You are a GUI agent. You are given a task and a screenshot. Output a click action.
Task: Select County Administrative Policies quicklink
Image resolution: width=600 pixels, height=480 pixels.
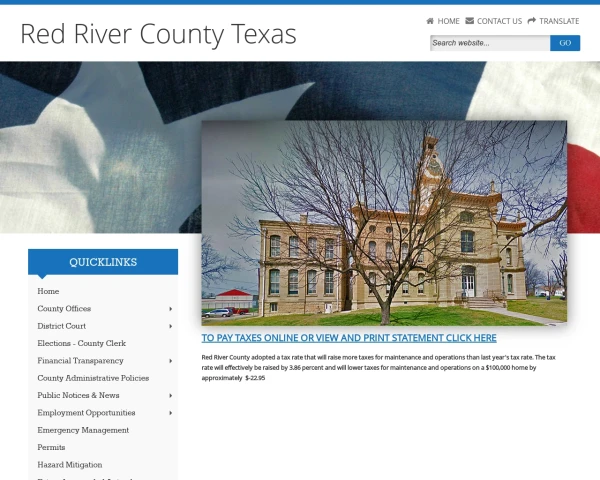point(93,378)
